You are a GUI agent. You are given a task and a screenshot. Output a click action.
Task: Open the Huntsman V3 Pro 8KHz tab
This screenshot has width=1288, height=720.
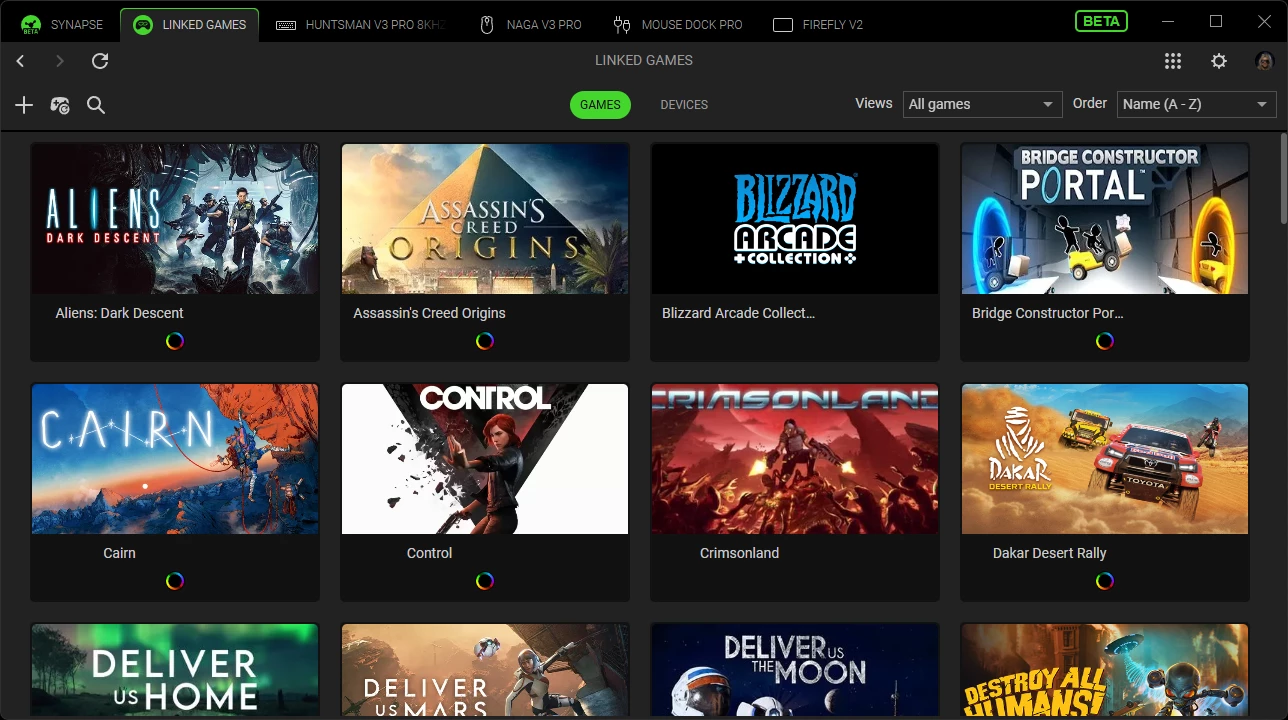pyautogui.click(x=360, y=24)
